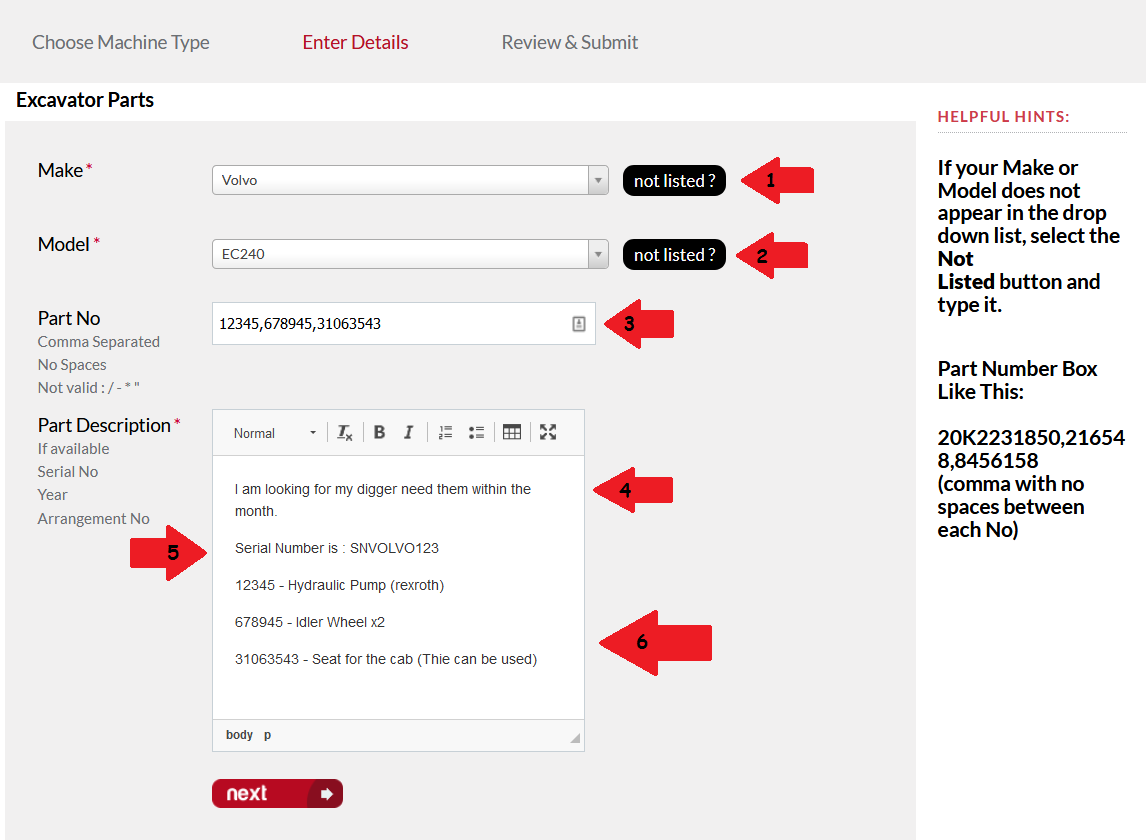Insert a numbered list in editor
1146x840 pixels.
click(x=446, y=432)
